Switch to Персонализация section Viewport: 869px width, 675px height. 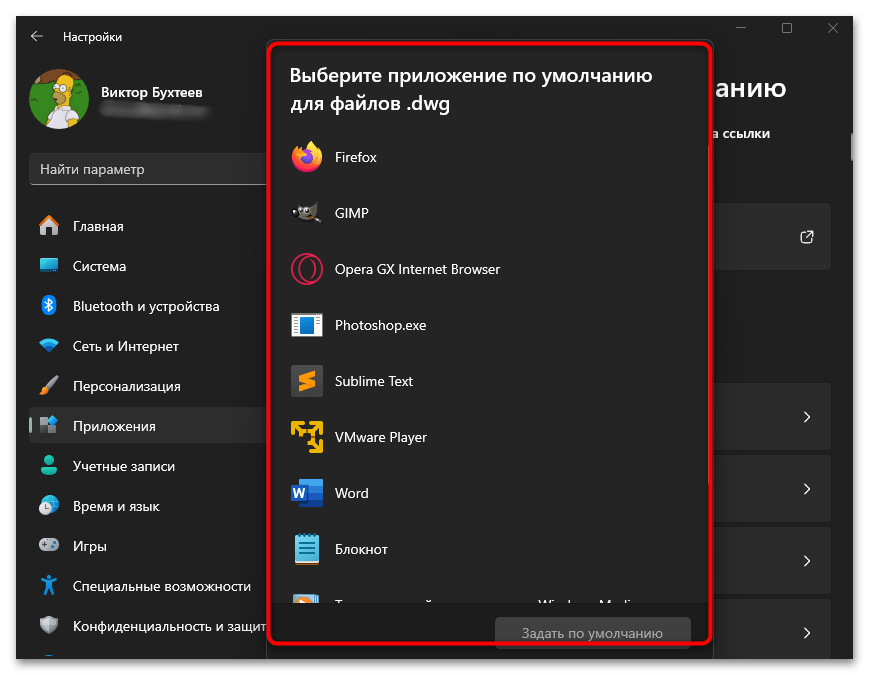(x=148, y=386)
